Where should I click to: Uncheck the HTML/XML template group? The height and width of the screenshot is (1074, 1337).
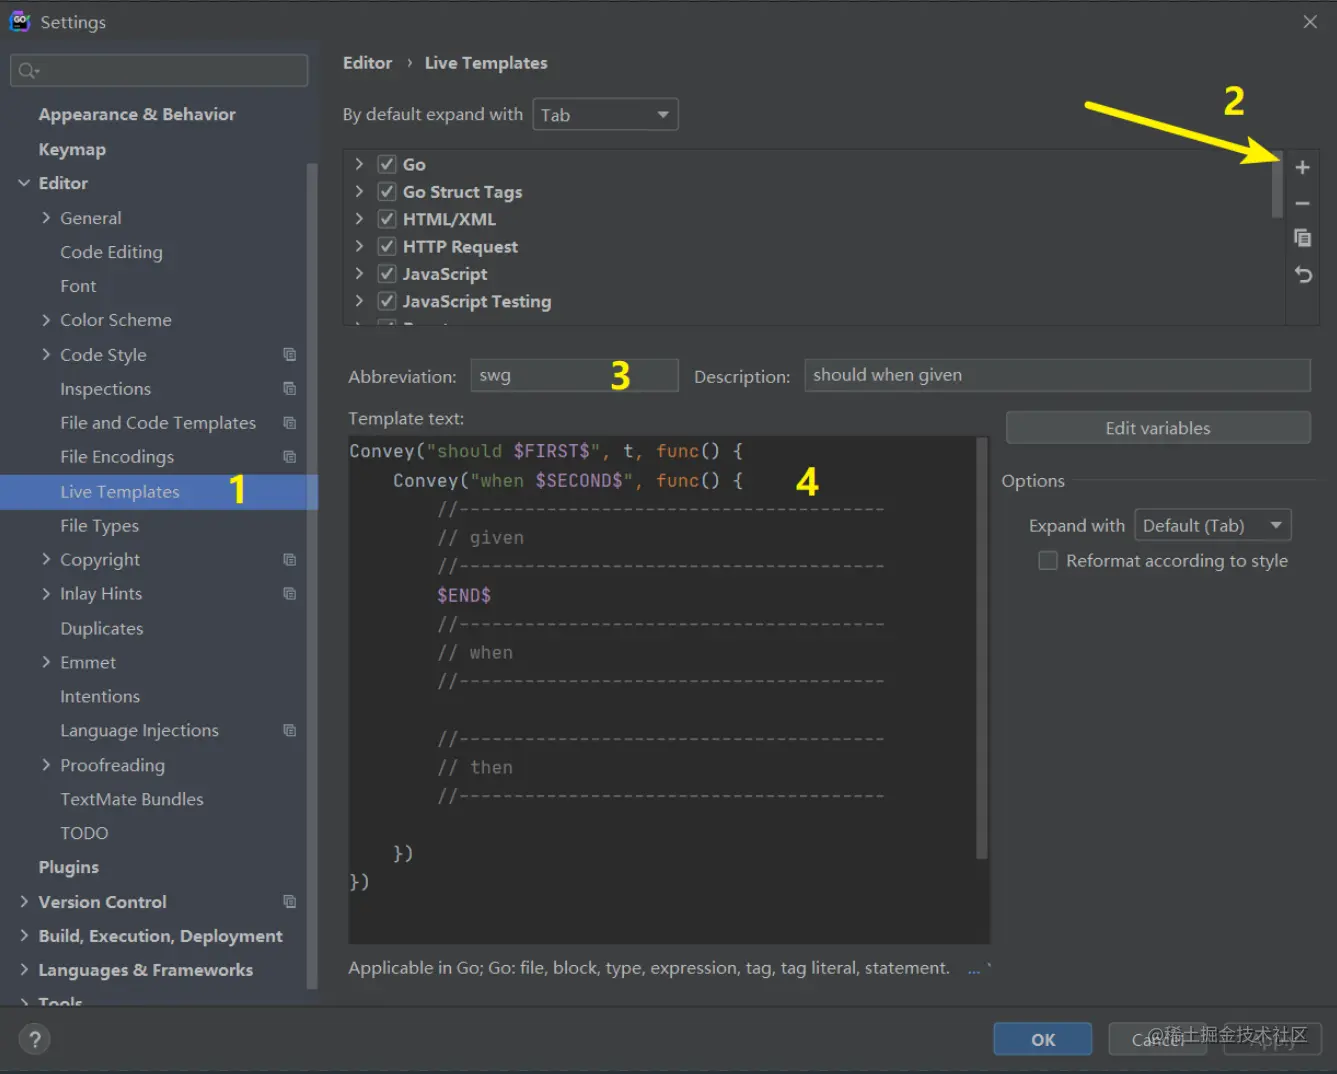[387, 218]
